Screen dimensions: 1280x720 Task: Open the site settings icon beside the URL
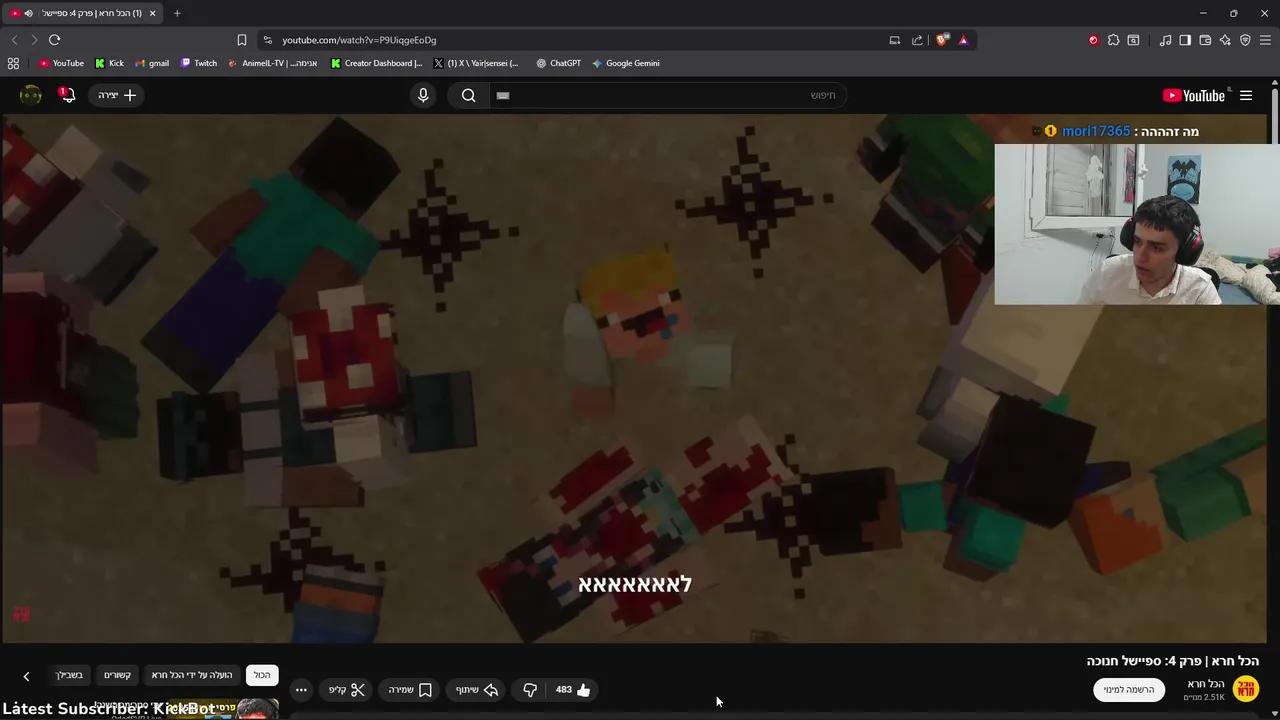(267, 40)
